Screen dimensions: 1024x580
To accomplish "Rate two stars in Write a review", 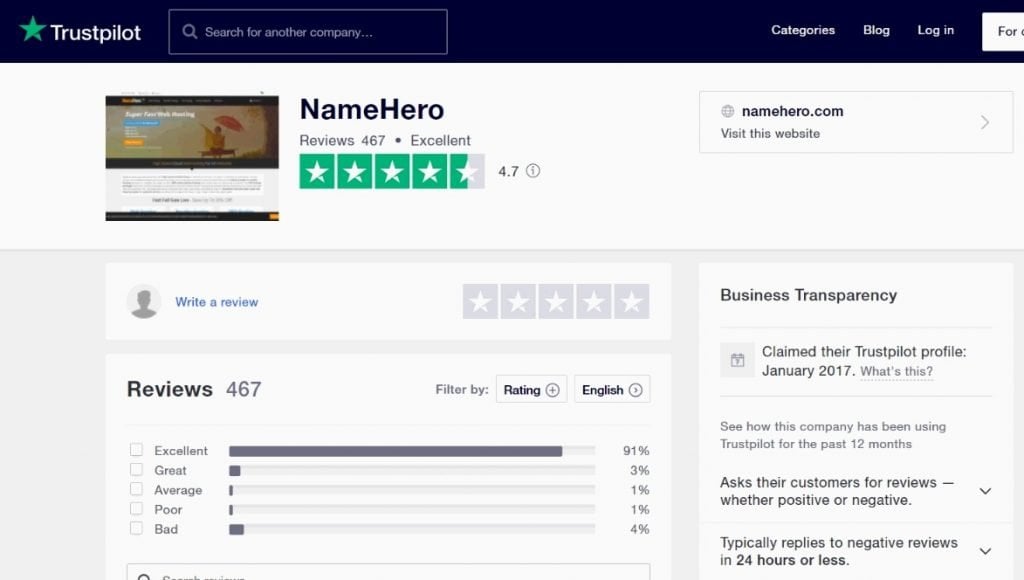I will 519,301.
